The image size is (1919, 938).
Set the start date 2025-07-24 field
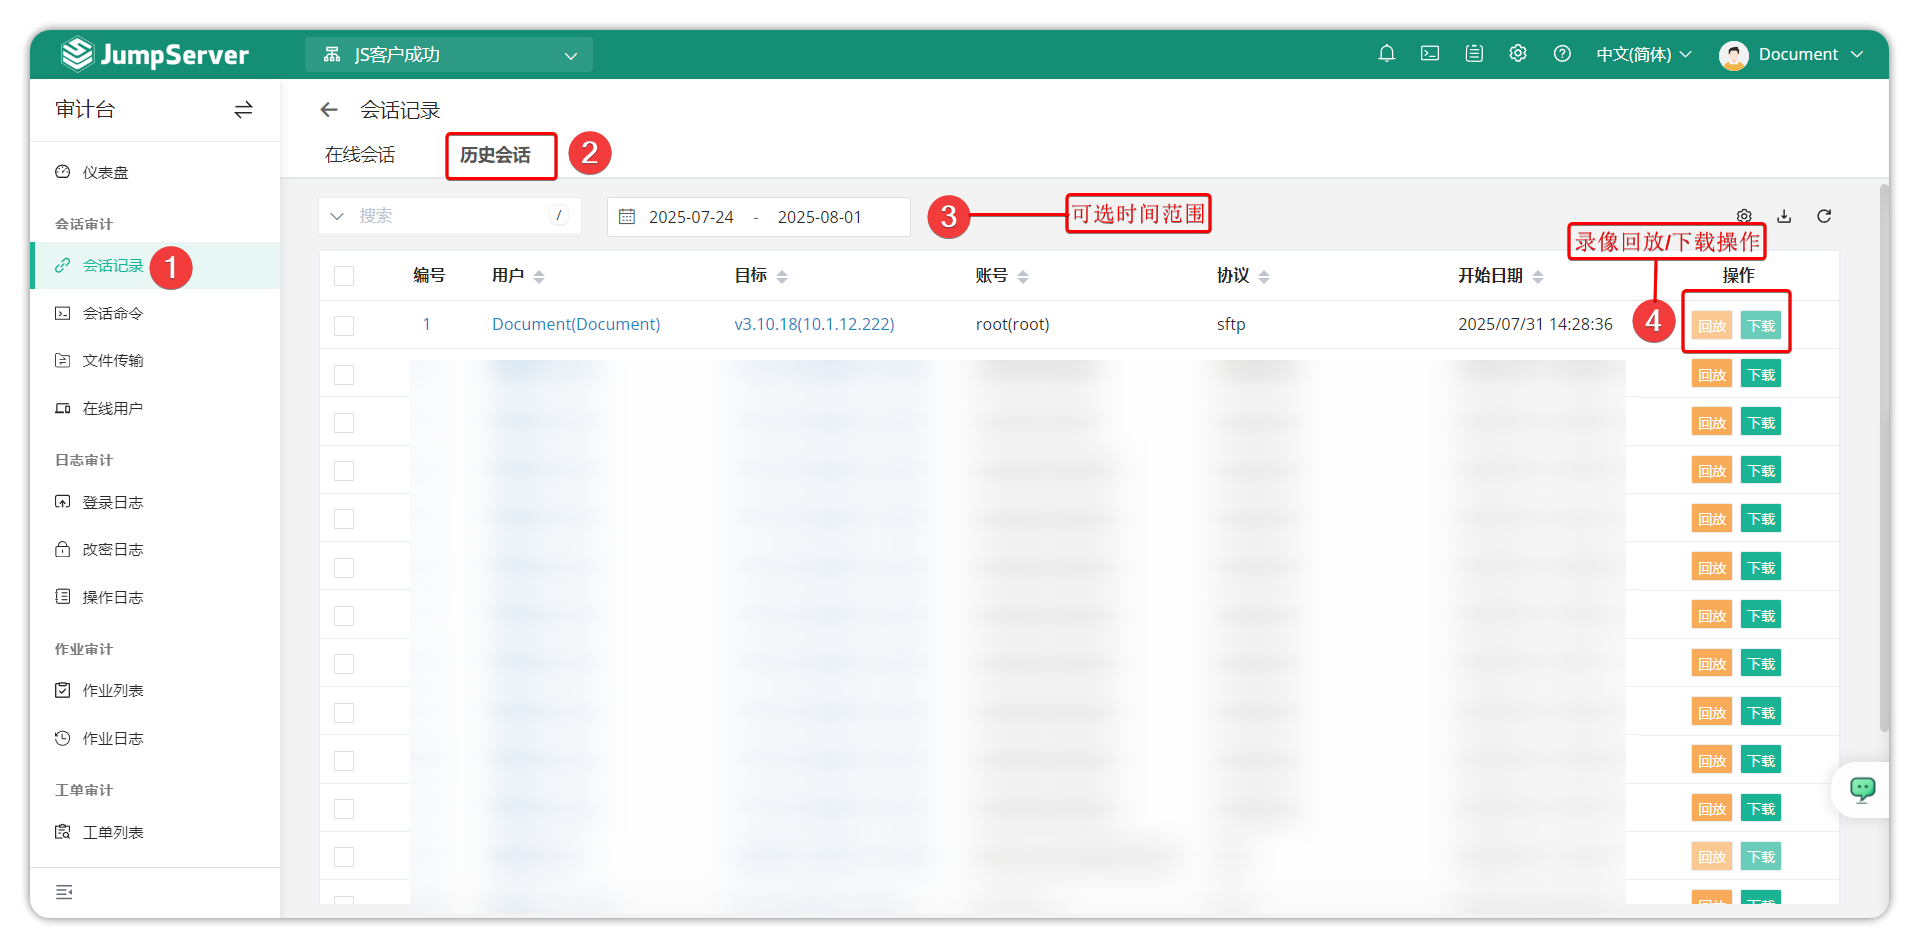click(x=691, y=217)
